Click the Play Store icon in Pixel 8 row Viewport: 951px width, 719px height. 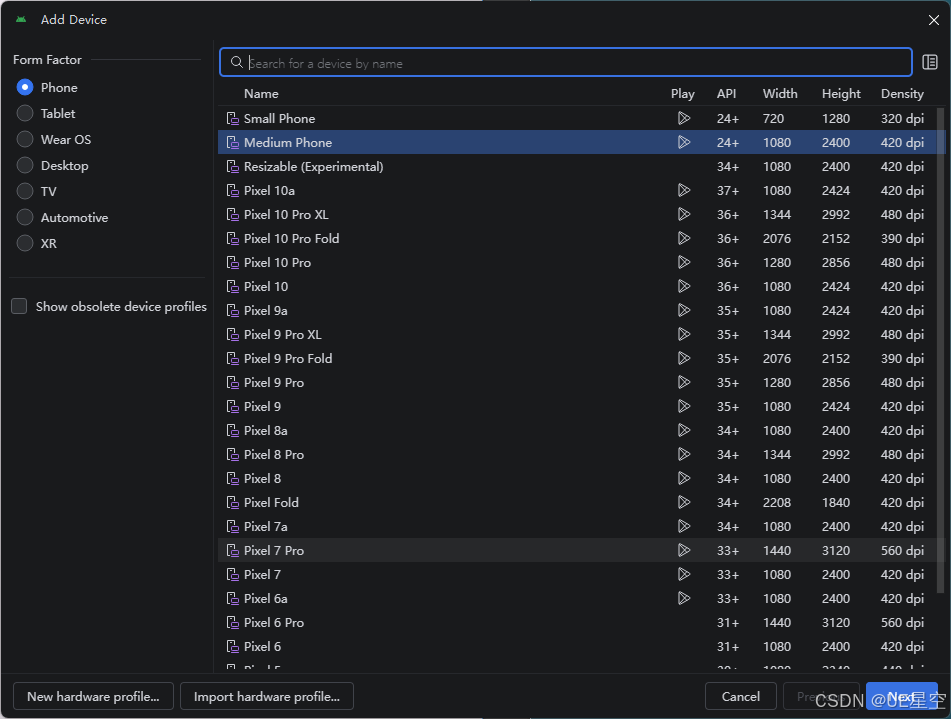pos(684,478)
